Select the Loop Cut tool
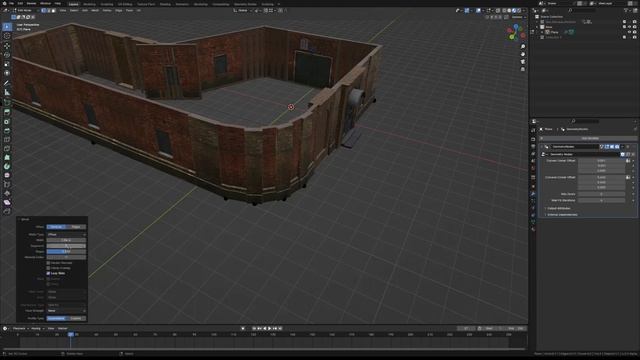Screen dimensions: 640x360 tap(7, 140)
